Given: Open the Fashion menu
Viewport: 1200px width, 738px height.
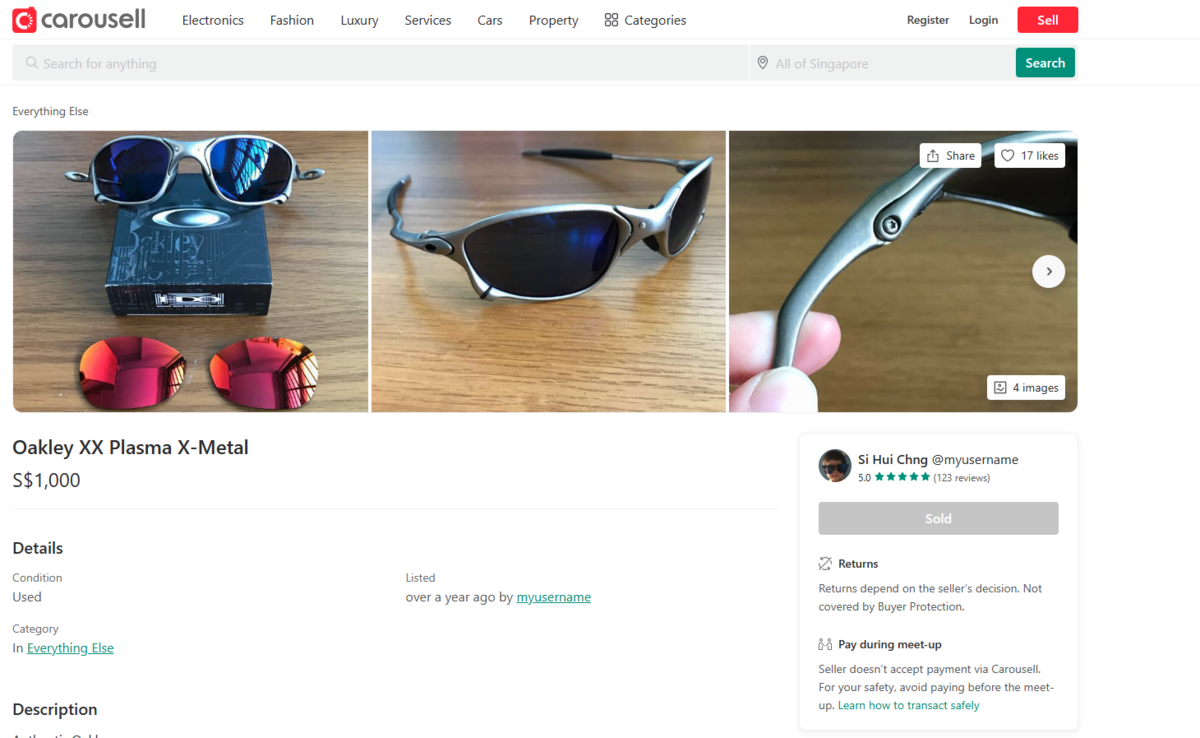Looking at the screenshot, I should tap(292, 20).
